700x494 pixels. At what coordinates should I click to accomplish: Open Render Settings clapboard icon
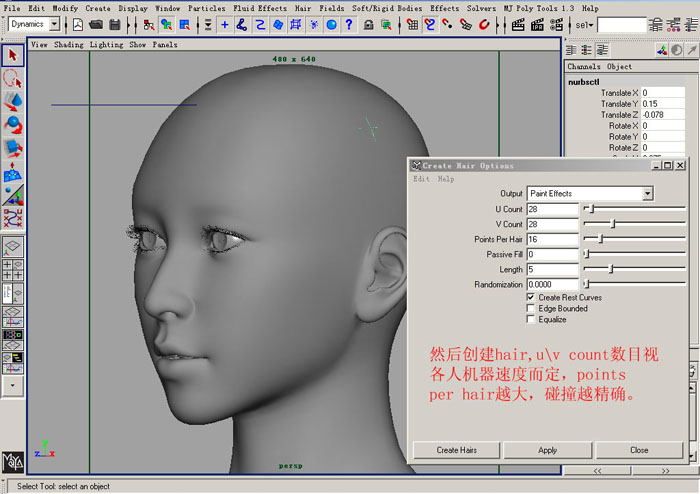(x=556, y=25)
